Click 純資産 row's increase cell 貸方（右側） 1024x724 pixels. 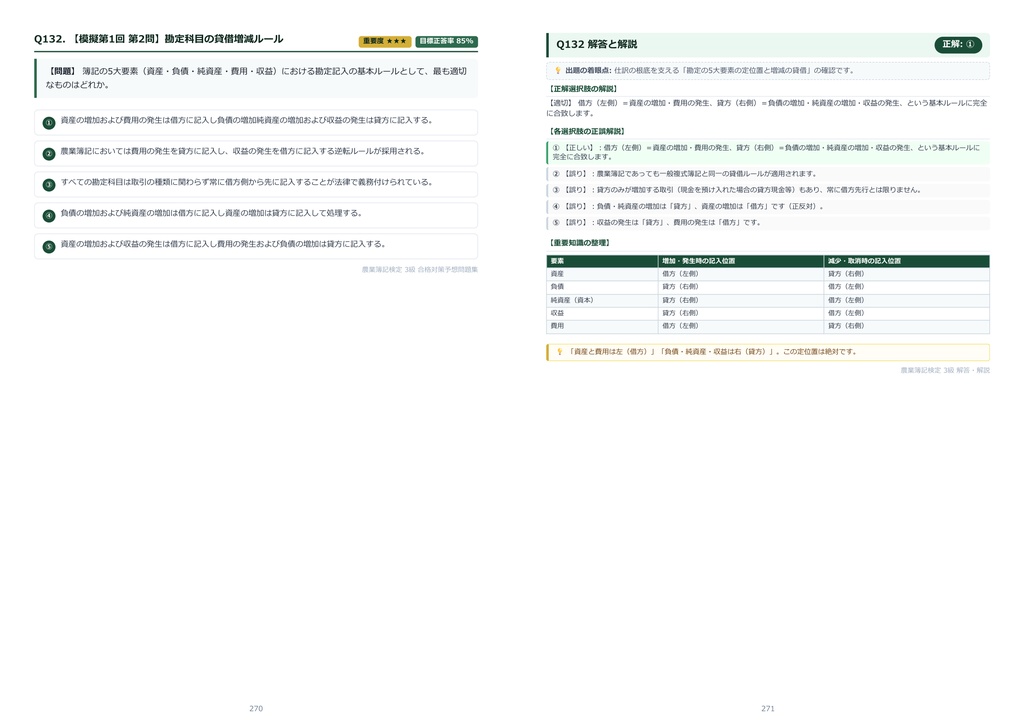tap(741, 300)
